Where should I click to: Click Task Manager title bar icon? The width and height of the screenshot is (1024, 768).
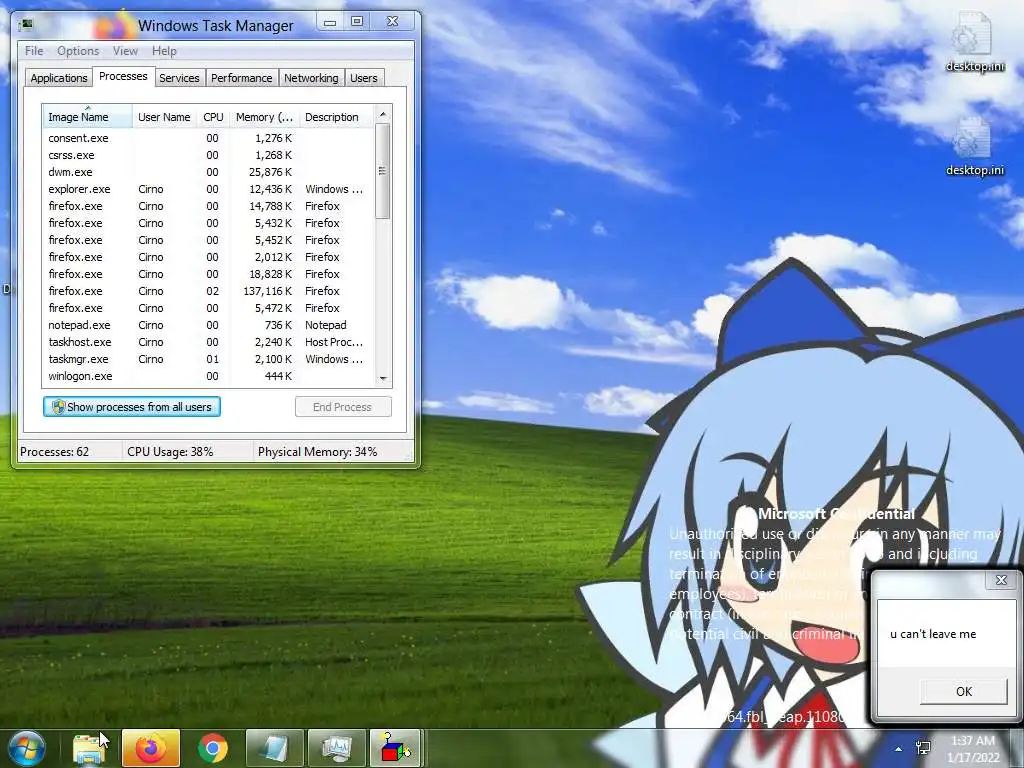pyautogui.click(x=26, y=25)
